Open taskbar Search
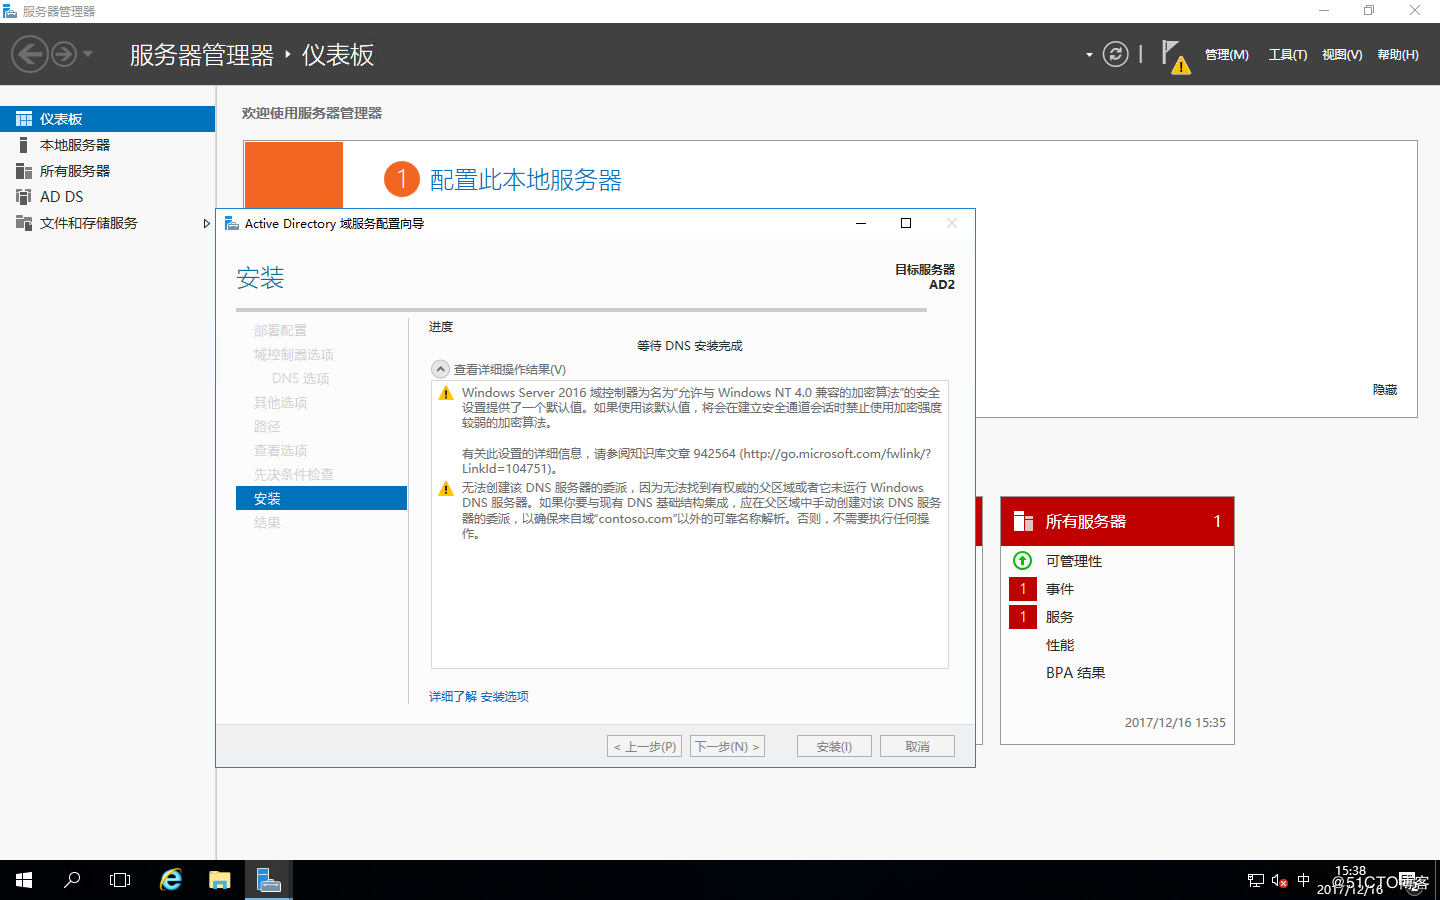Viewport: 1440px width, 900px height. 72,880
